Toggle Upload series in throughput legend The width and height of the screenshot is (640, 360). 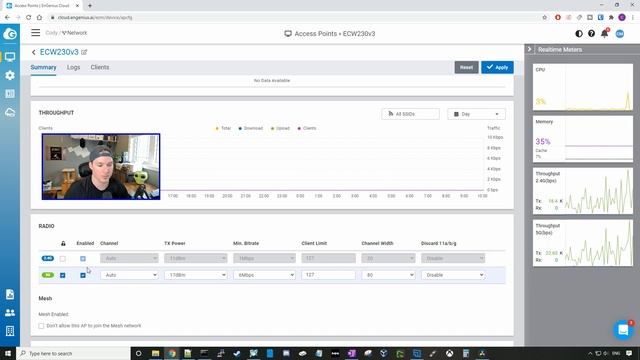(x=280, y=128)
